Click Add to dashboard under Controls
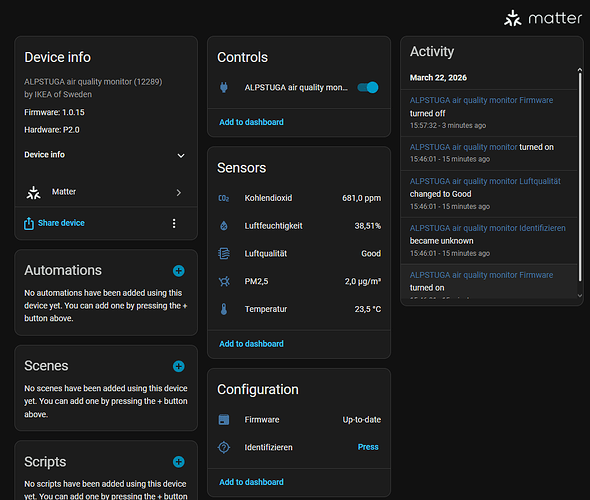Viewport: 590px width, 500px height. pos(251,122)
